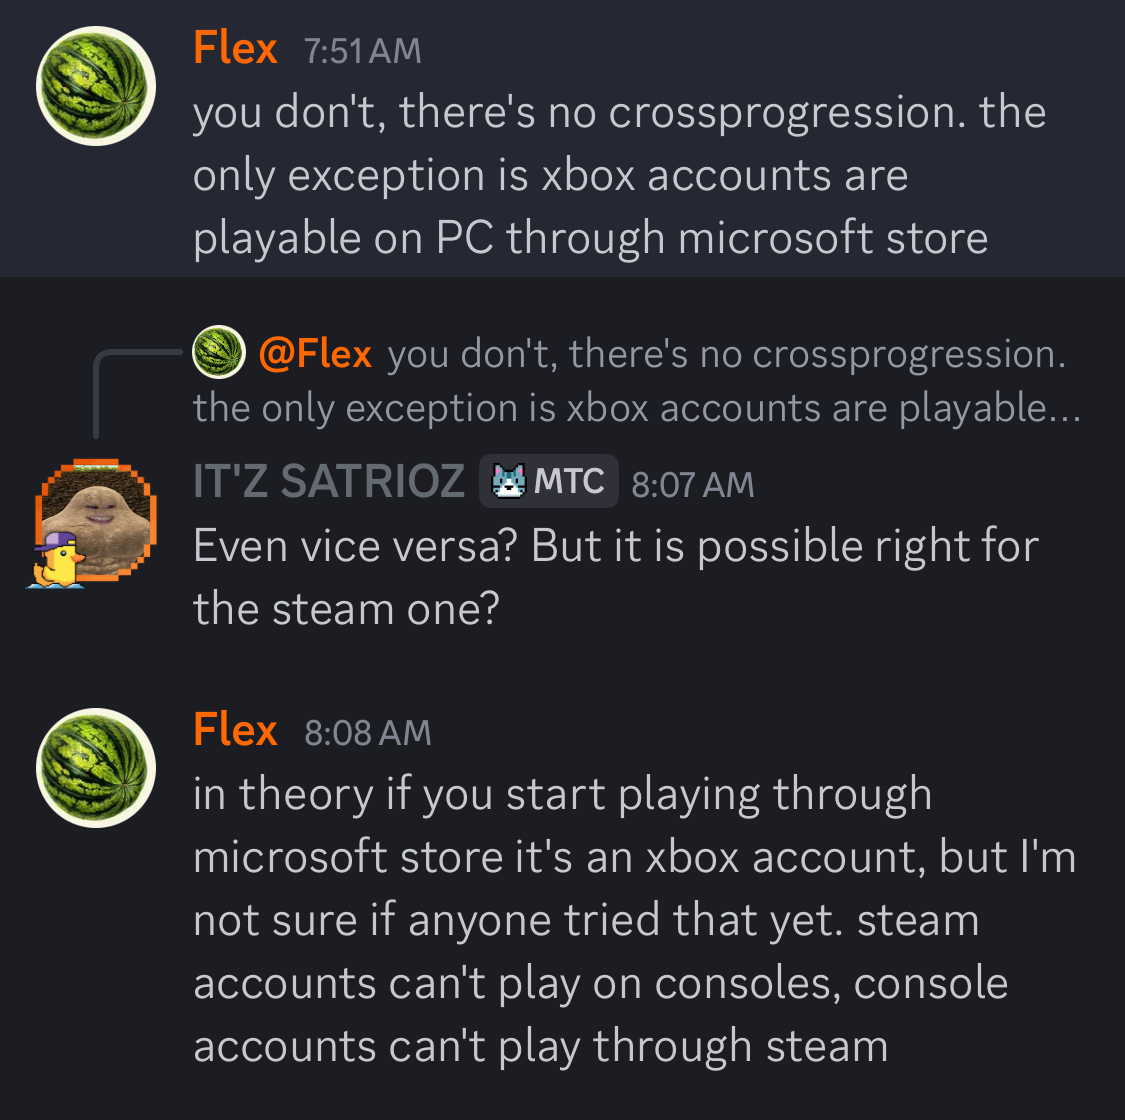The height and width of the screenshot is (1120, 1125).
Task: Tap Flex's watermelon avatar on 7:51 AM message
Action: tap(96, 87)
